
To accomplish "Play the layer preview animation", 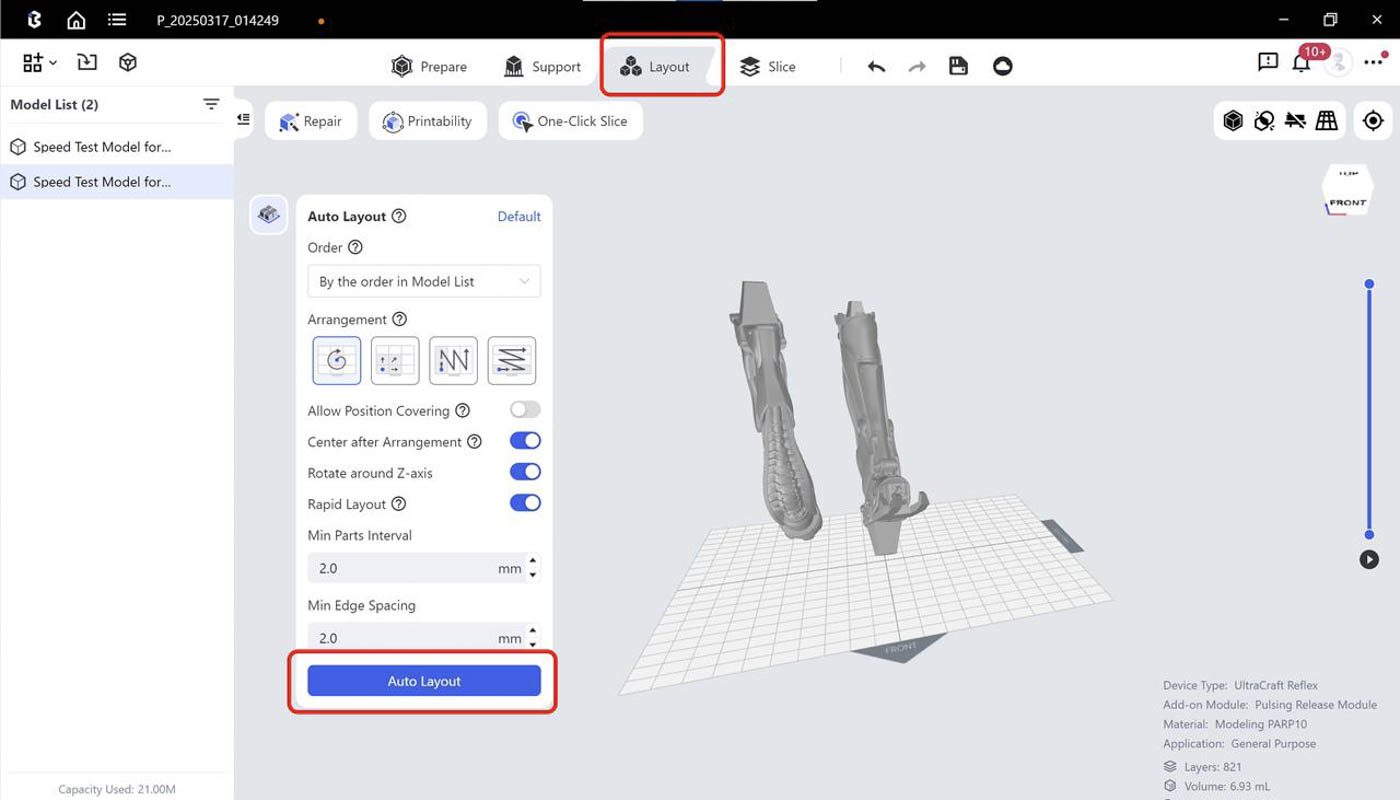I will coord(1369,560).
